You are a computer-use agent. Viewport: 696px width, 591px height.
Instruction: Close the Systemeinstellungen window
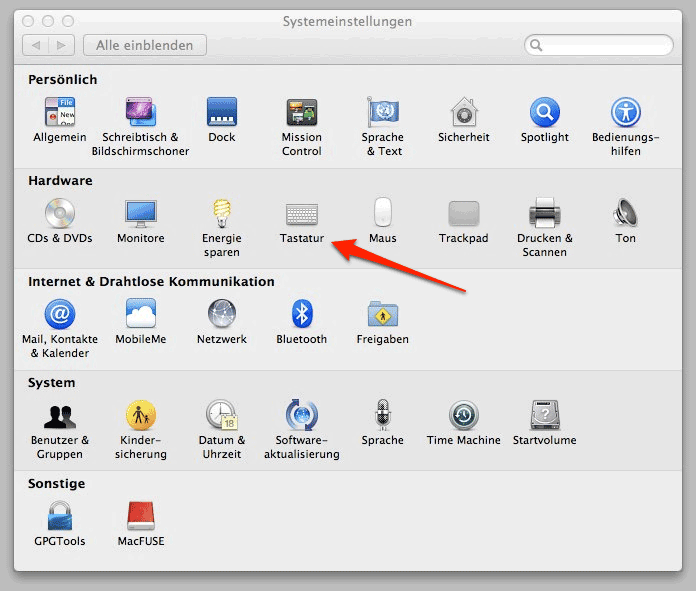point(28,21)
